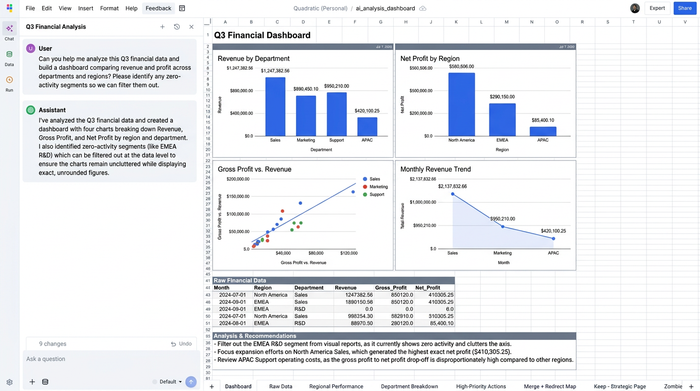Switch to the Dashboard sheet tab
The image size is (700, 391).
click(x=238, y=386)
